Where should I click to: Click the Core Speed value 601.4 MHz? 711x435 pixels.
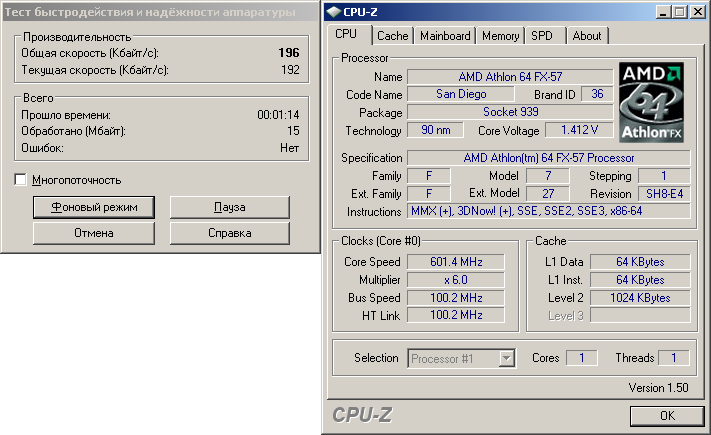click(x=456, y=262)
